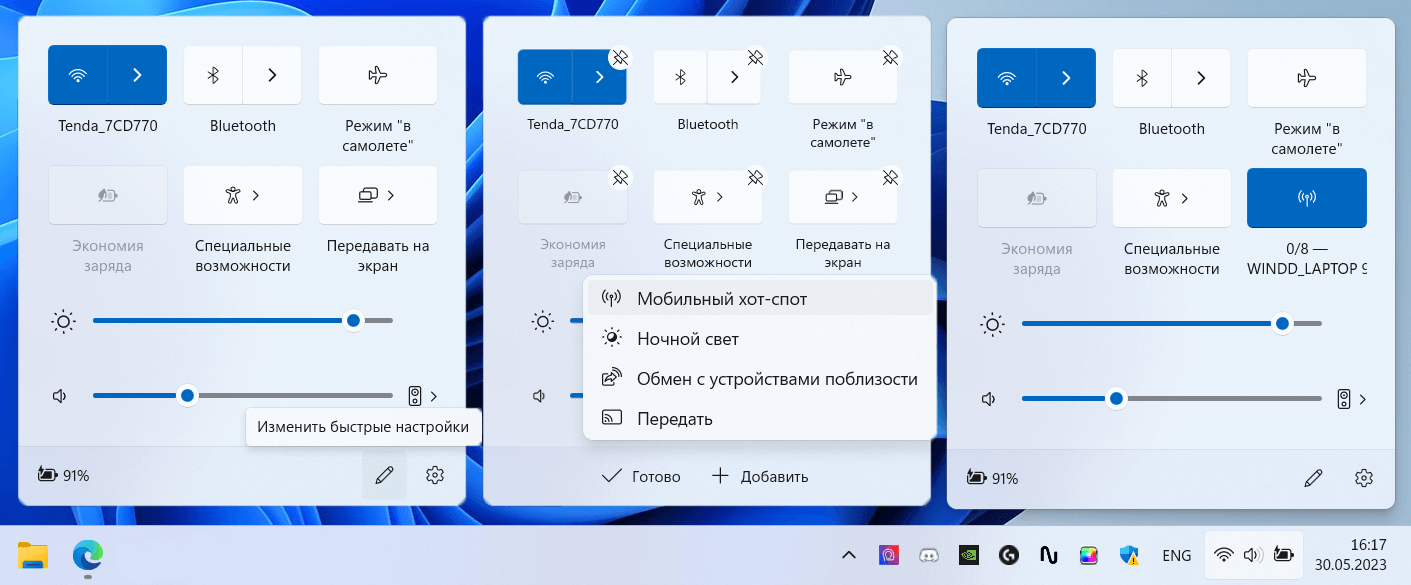Unpin the battery saver tile in middle panel
This screenshot has width=1411, height=585.
[620, 178]
